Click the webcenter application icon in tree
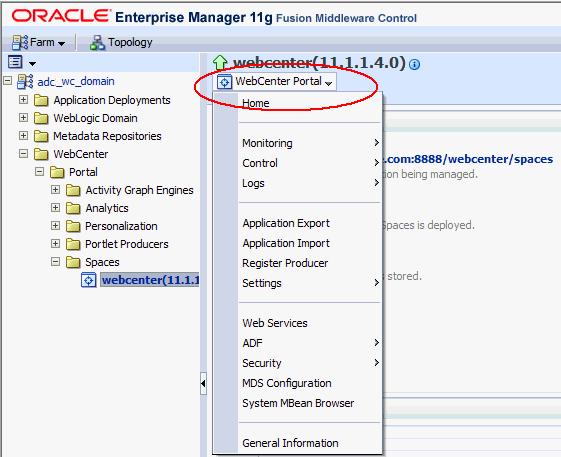This screenshot has height=457, width=561. tap(89, 280)
